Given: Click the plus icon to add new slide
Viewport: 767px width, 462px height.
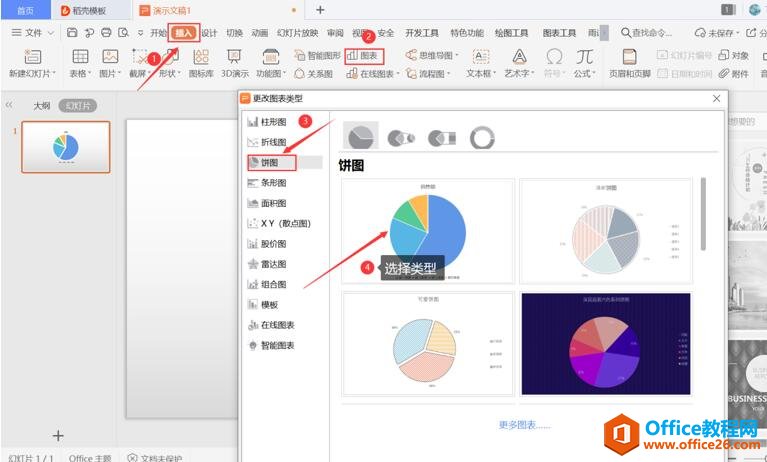Looking at the screenshot, I should point(58,436).
